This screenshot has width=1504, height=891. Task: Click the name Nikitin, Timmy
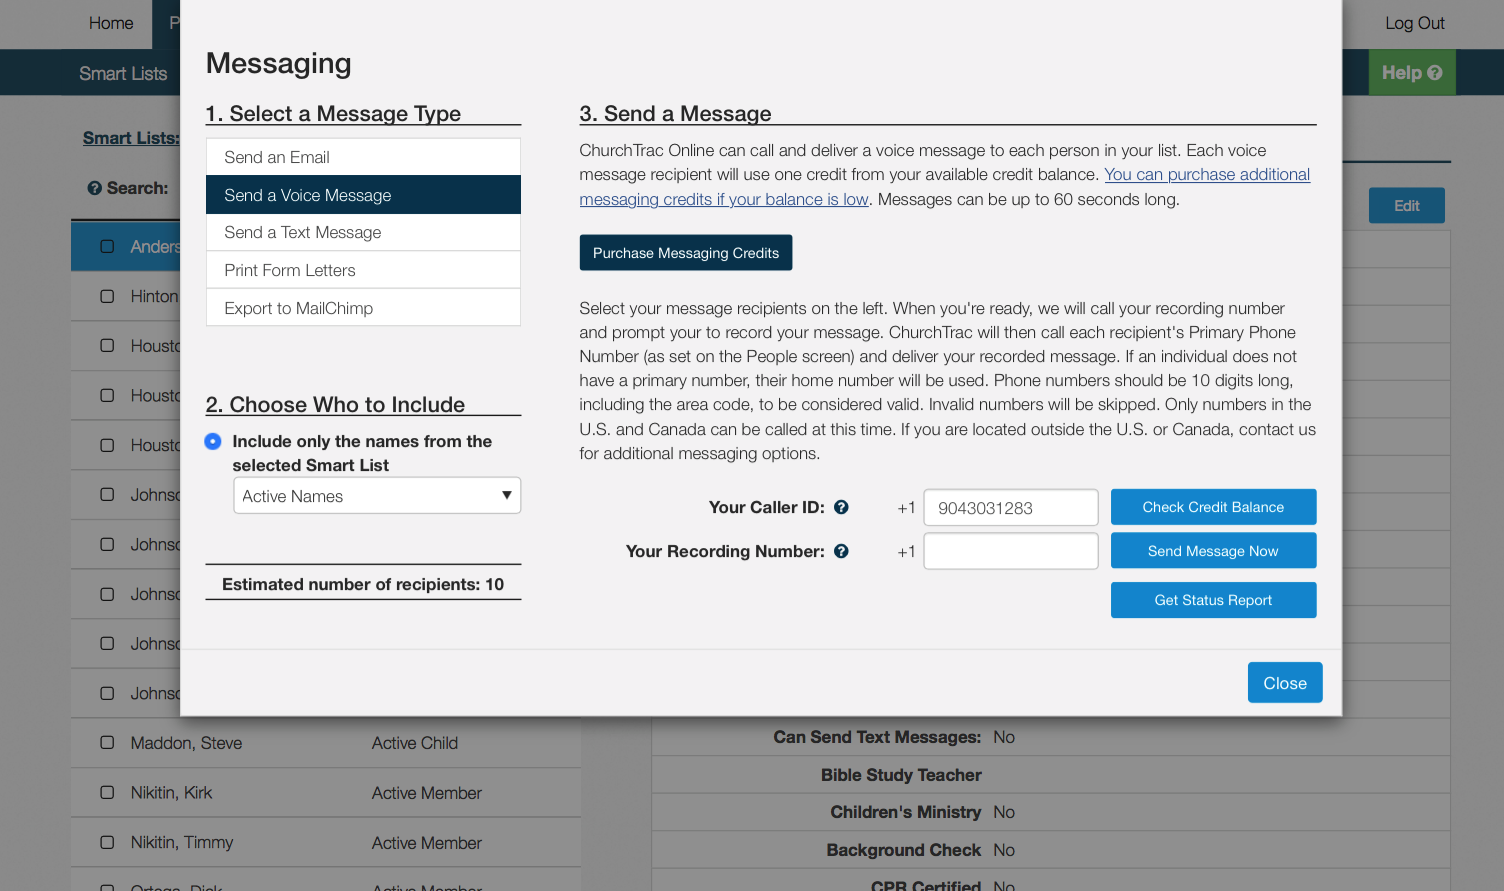[x=182, y=843]
